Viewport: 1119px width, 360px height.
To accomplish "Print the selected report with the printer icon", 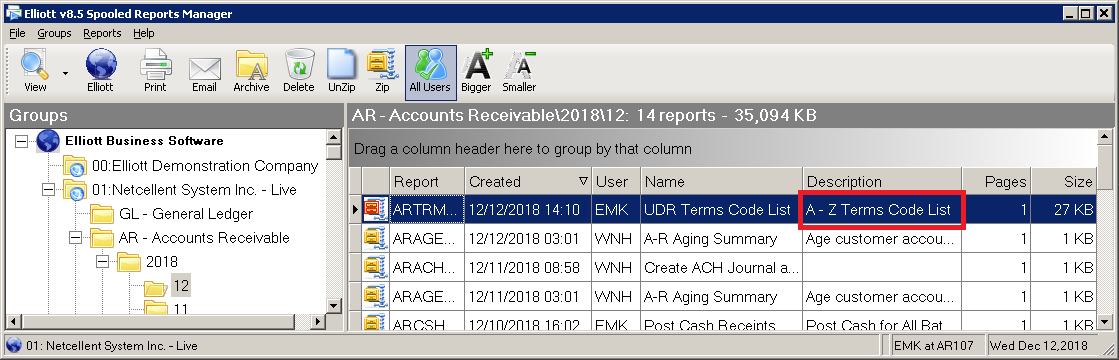I will [155, 70].
